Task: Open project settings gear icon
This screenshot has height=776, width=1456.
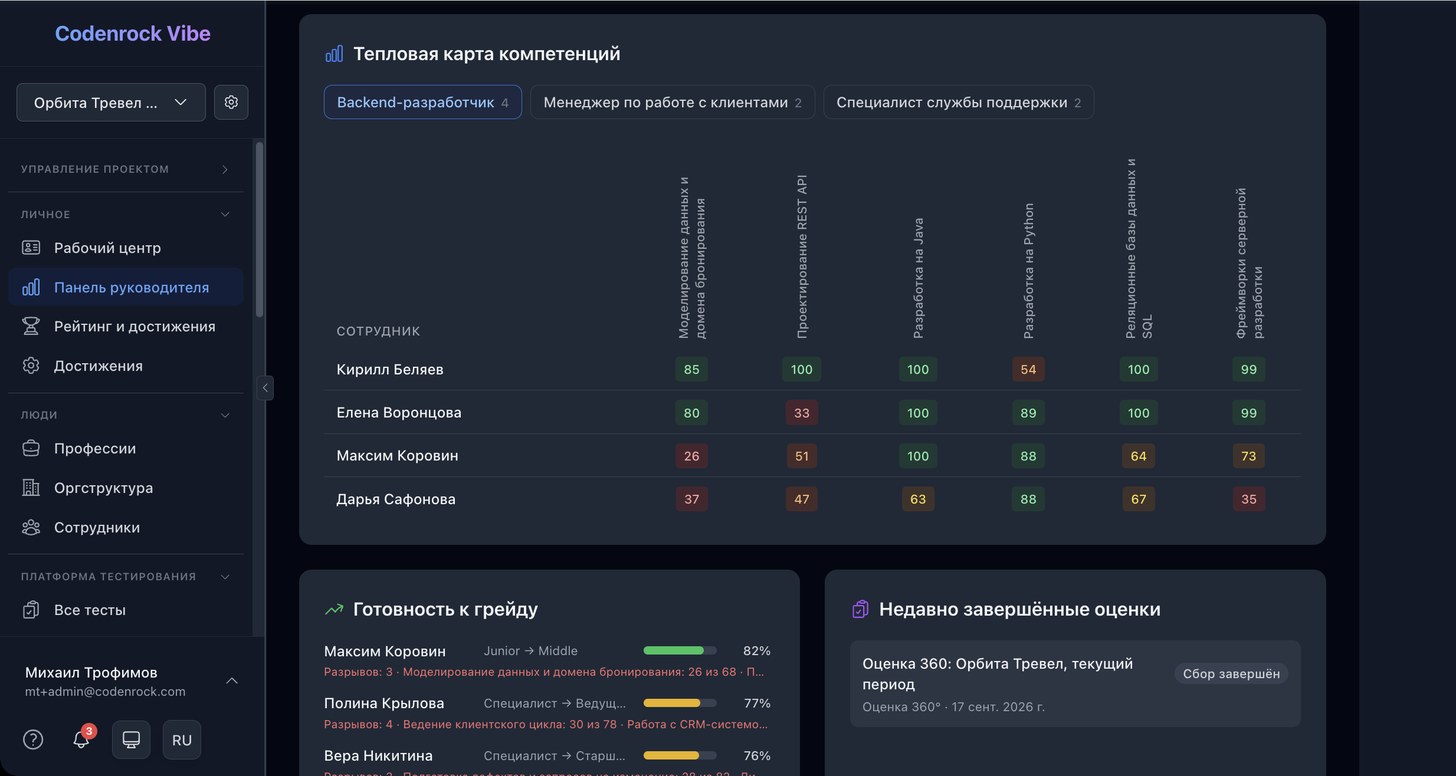Action: click(x=231, y=102)
